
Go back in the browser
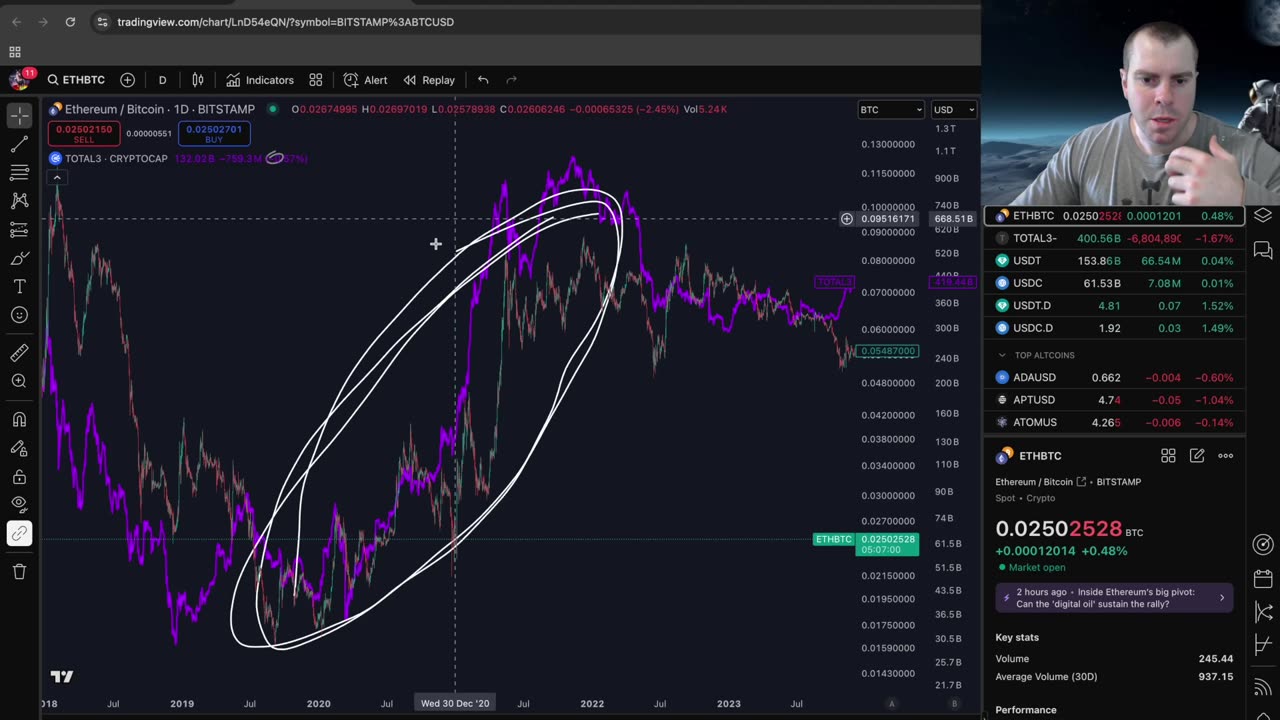point(16,22)
